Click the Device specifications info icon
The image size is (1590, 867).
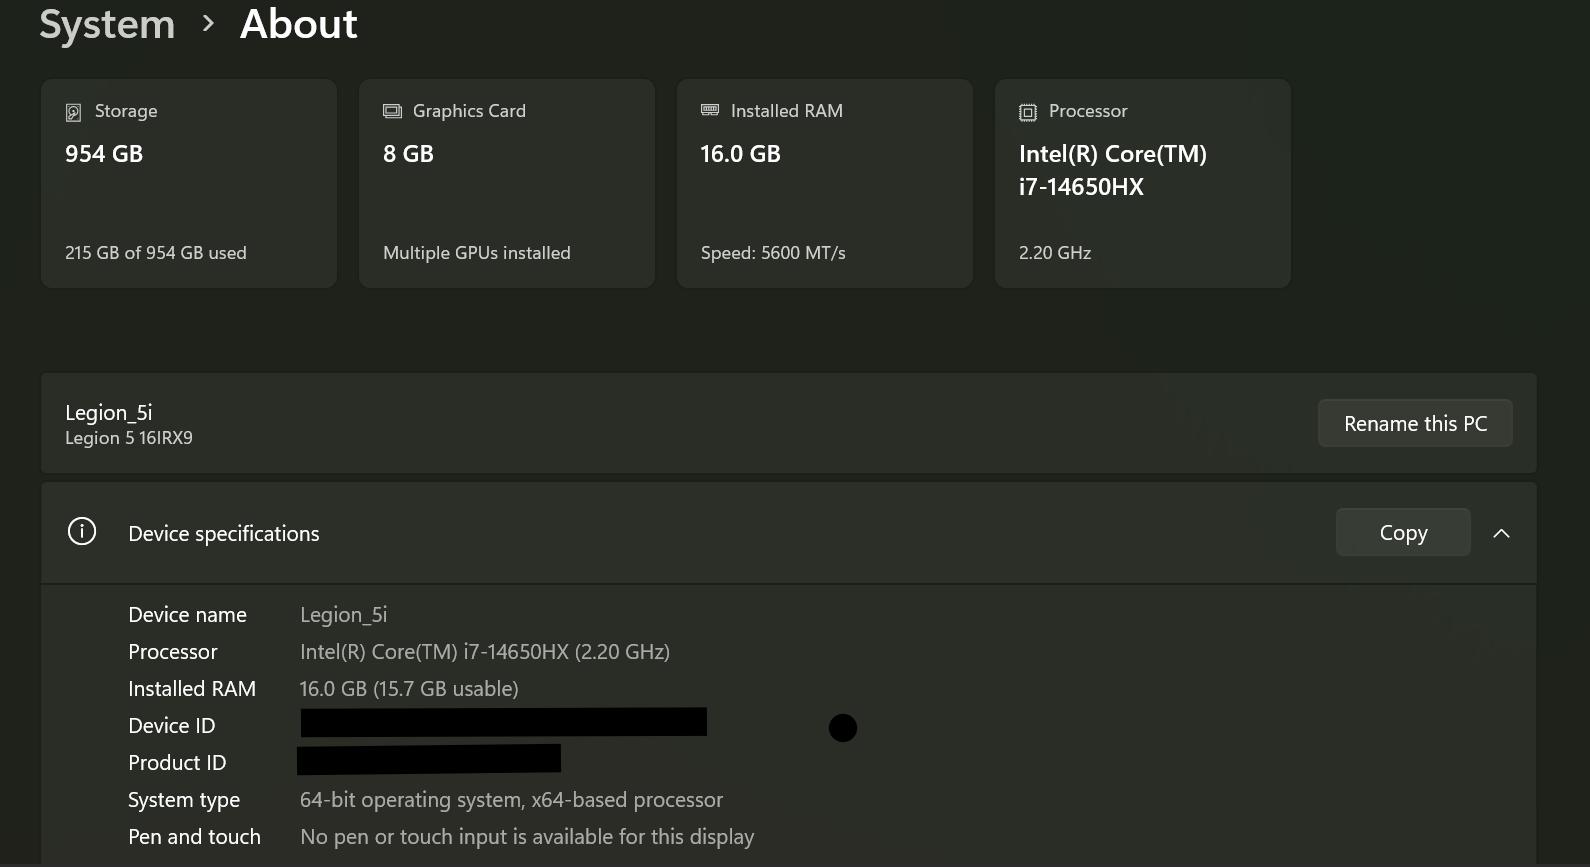[x=82, y=532]
